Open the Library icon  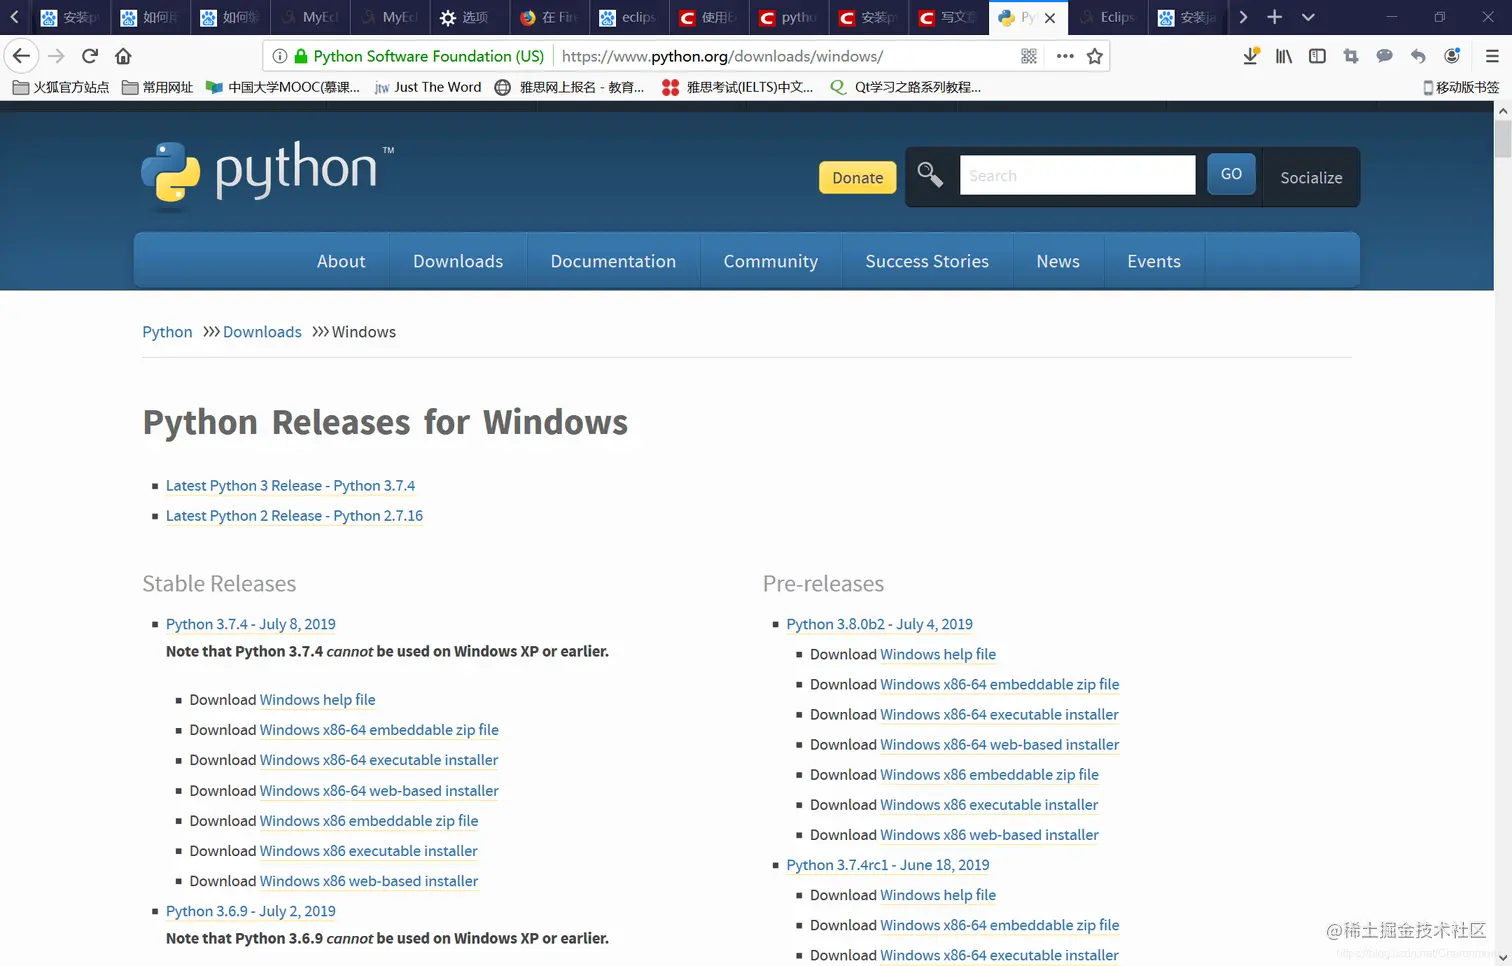point(1284,56)
